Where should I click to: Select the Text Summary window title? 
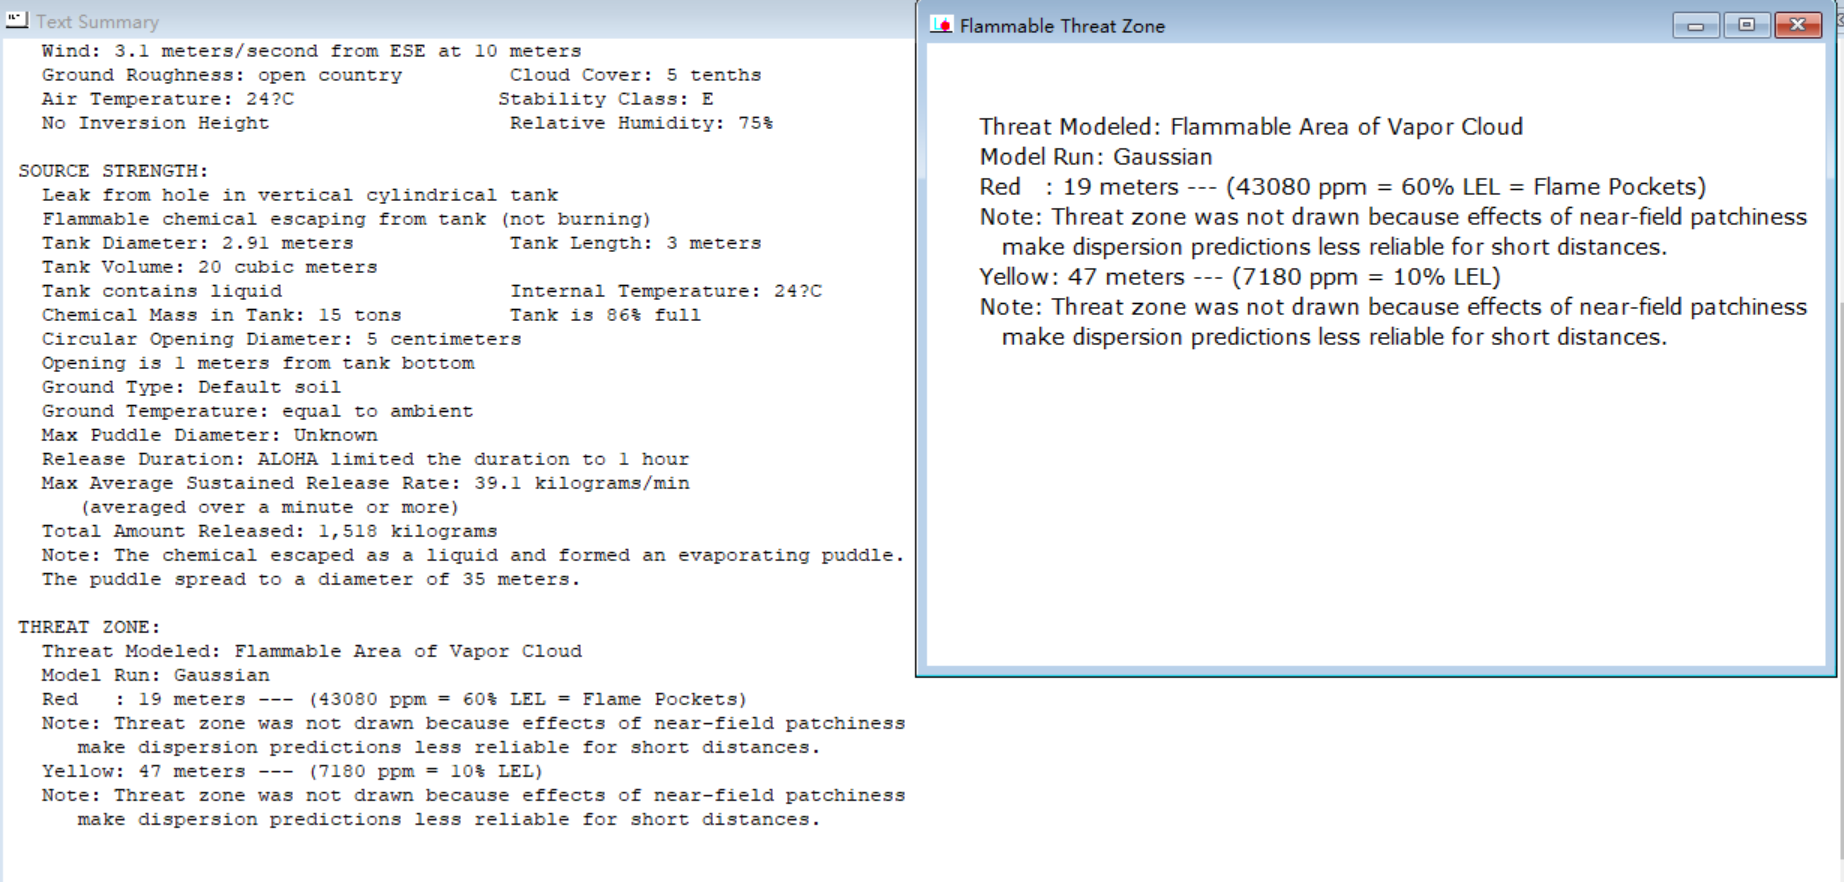point(97,21)
